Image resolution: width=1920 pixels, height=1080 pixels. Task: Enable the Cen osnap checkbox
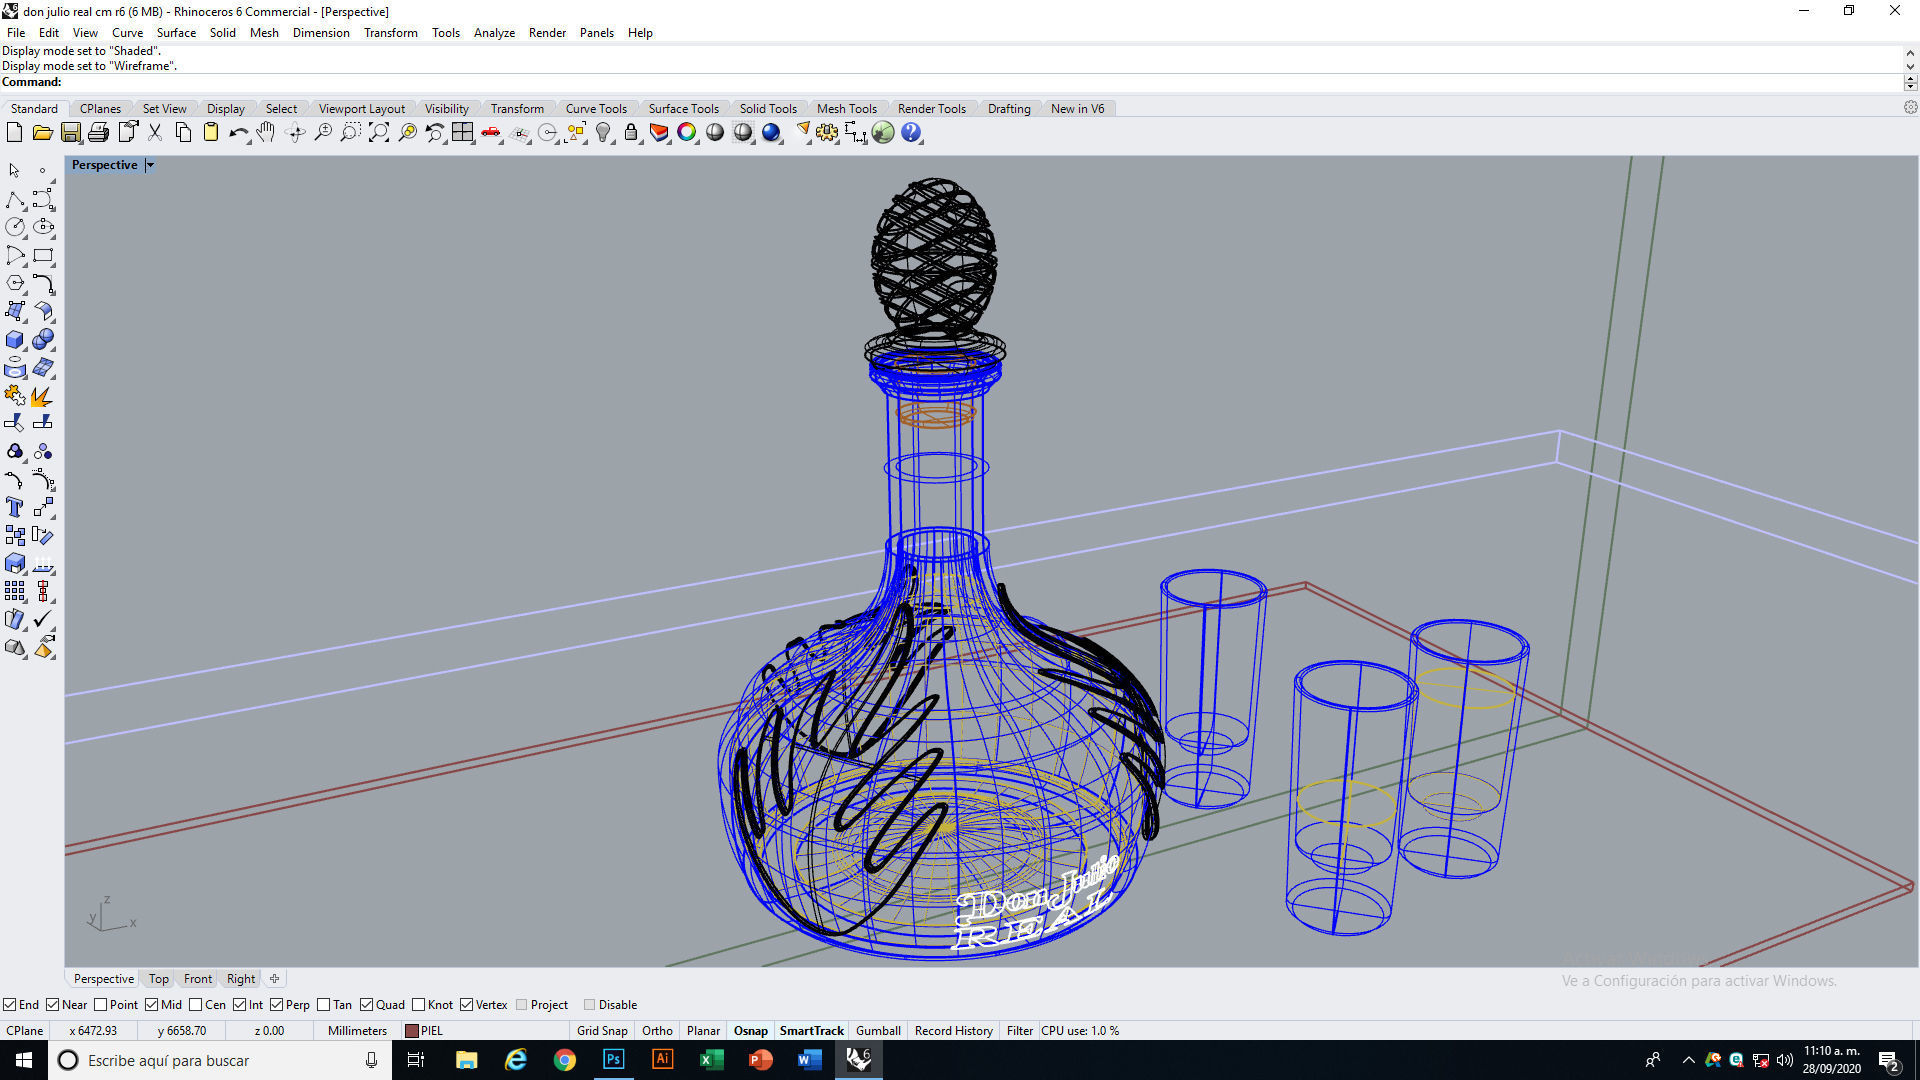pos(196,1005)
